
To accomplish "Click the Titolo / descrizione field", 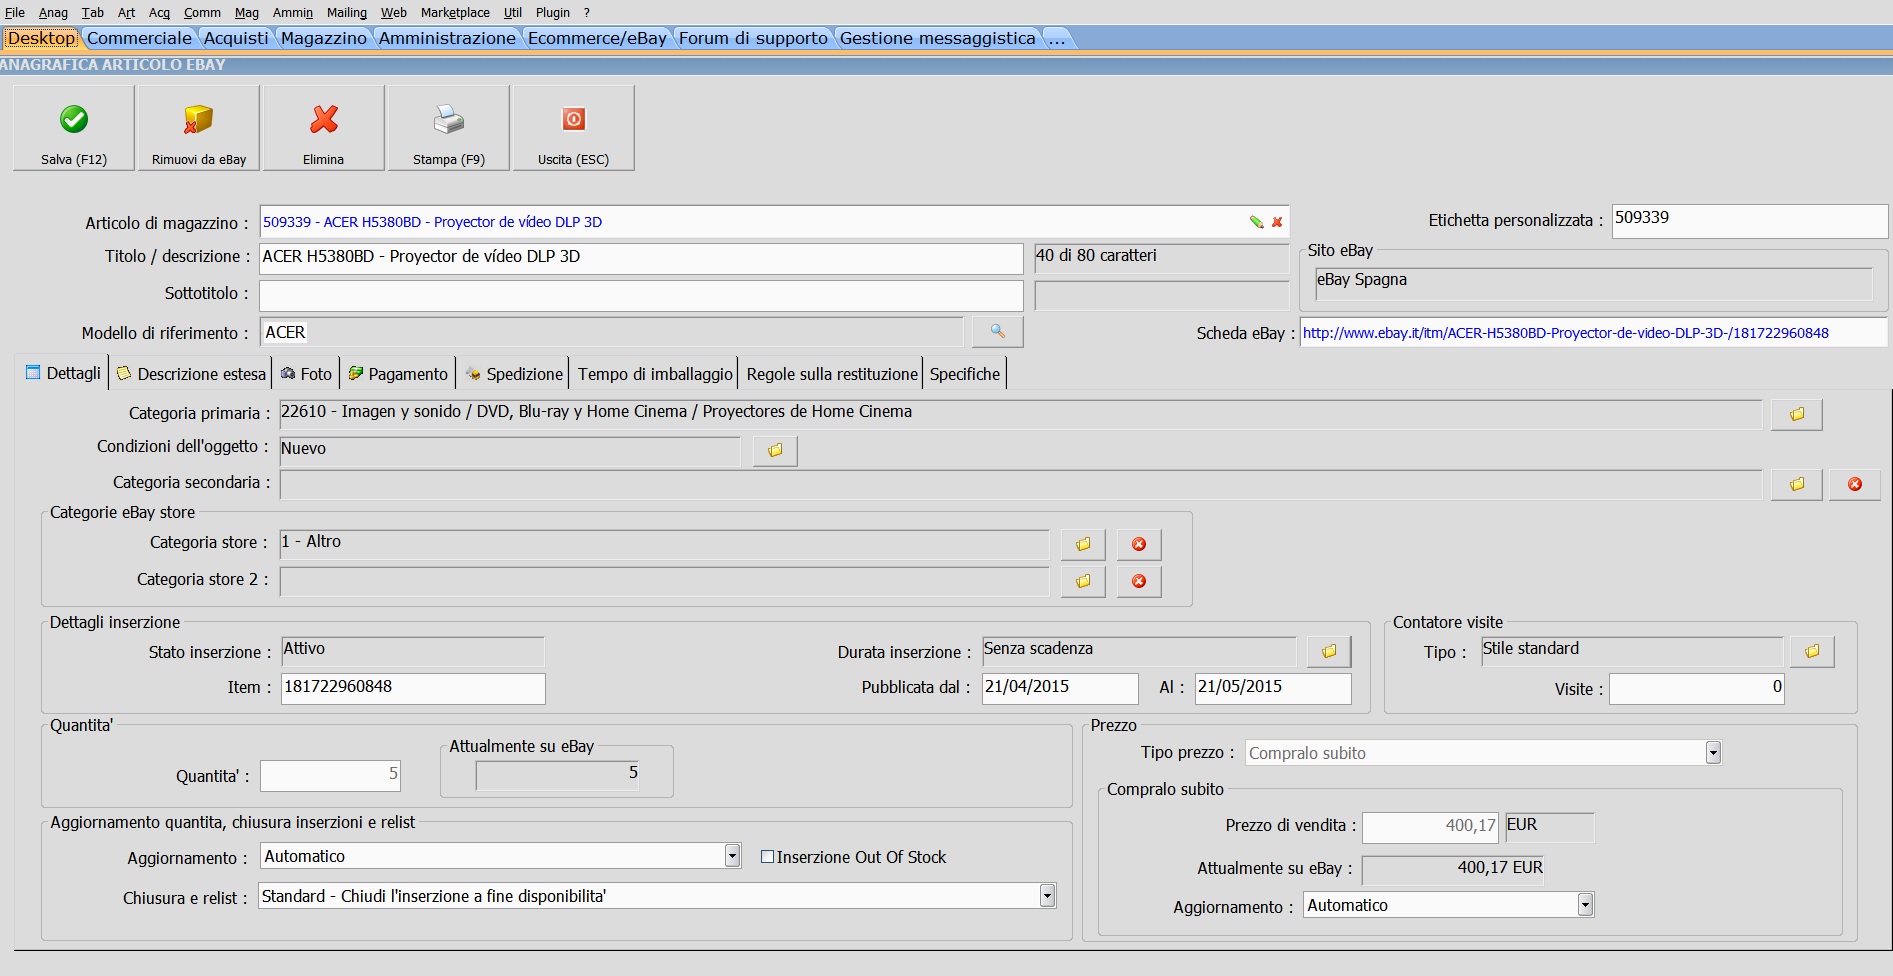I will [641, 258].
